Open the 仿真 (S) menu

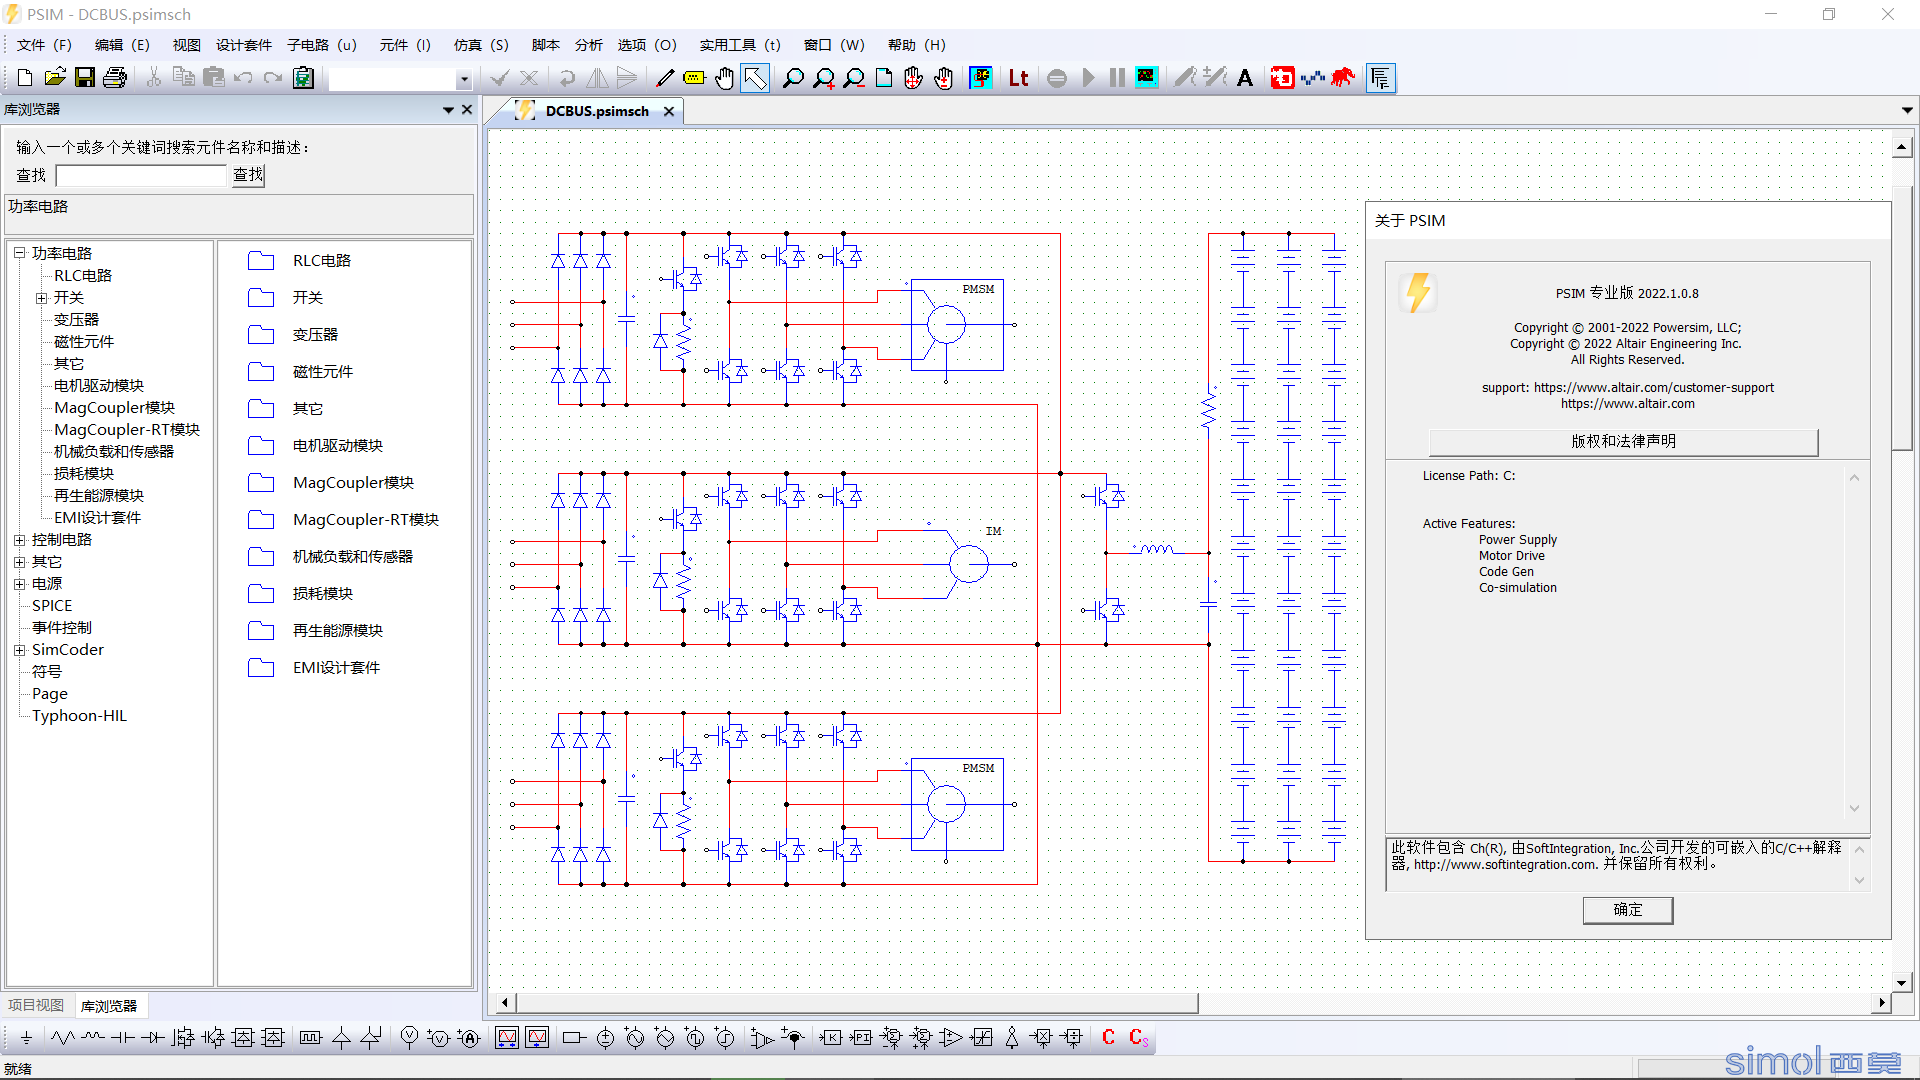(x=481, y=45)
